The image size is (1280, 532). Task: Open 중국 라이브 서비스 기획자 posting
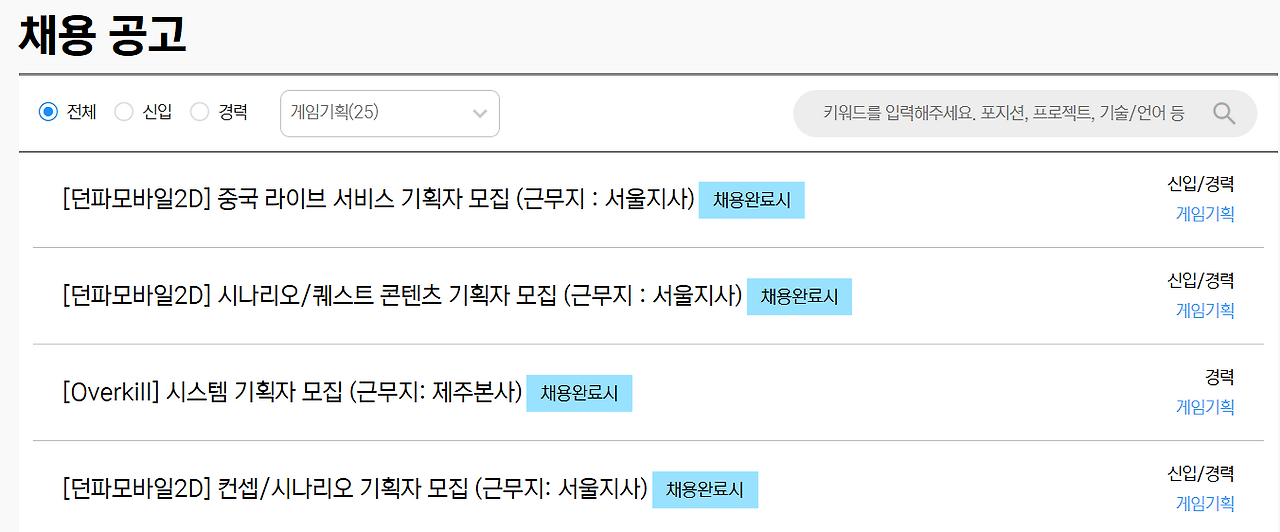coord(378,200)
